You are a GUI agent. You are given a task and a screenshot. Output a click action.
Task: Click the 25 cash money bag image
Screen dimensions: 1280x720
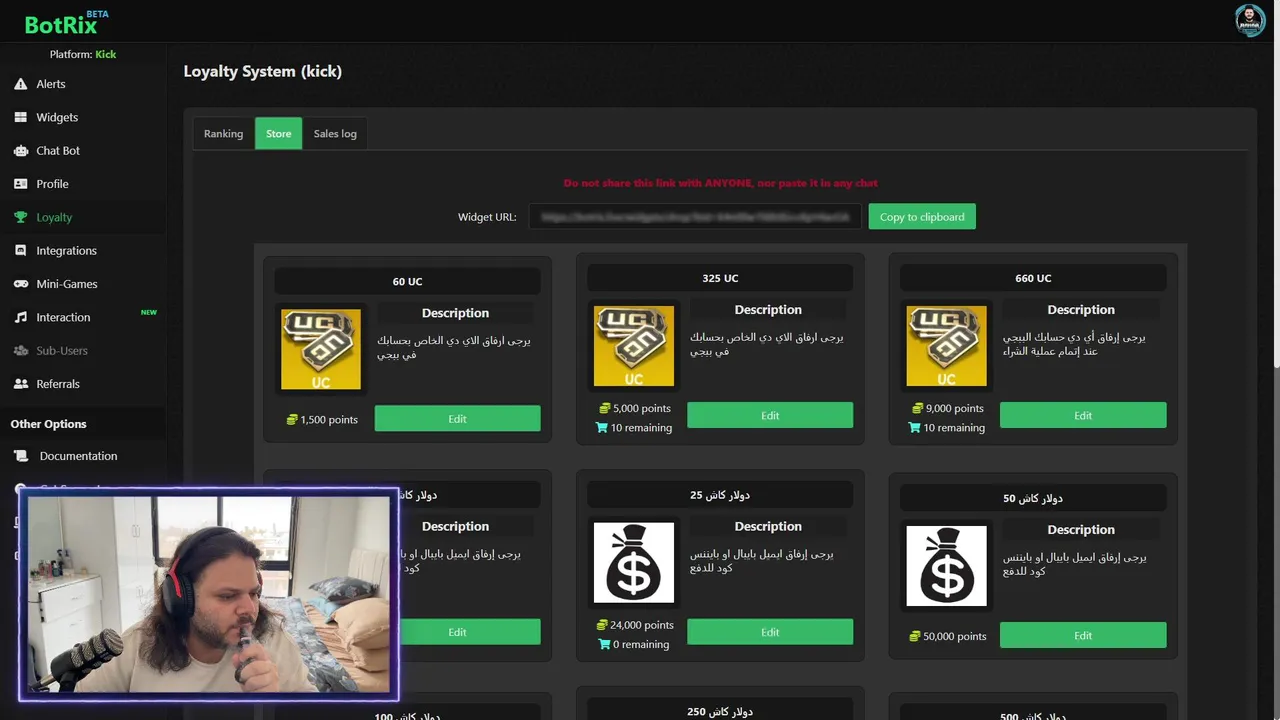tap(634, 563)
